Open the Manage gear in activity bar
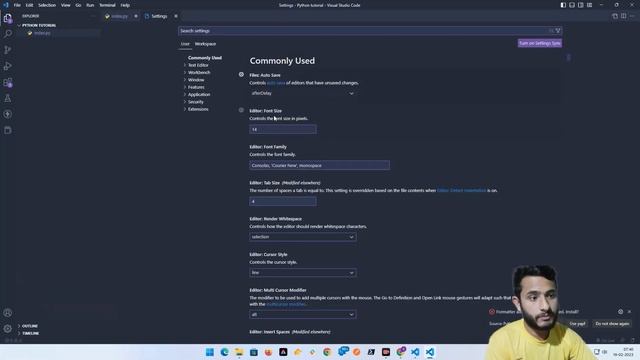This screenshot has width=640, height=360. 8,329
